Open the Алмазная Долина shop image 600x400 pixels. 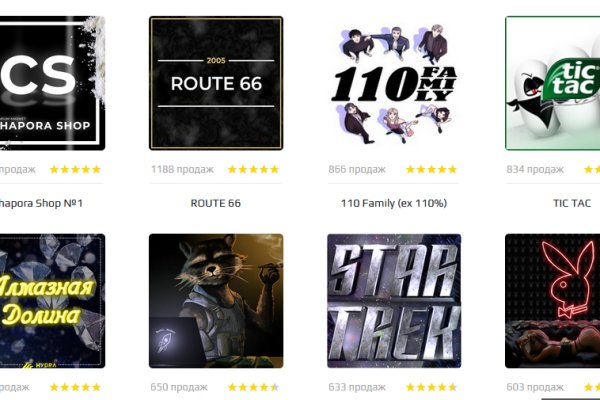click(x=52, y=301)
